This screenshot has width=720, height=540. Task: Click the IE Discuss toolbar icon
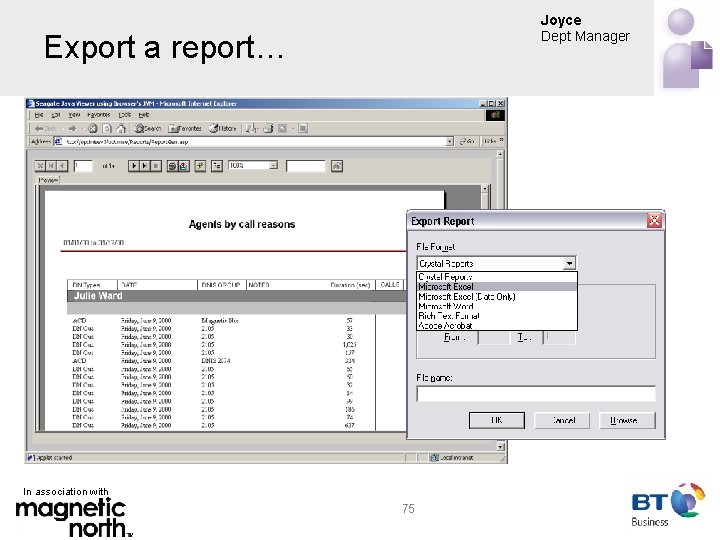303,129
